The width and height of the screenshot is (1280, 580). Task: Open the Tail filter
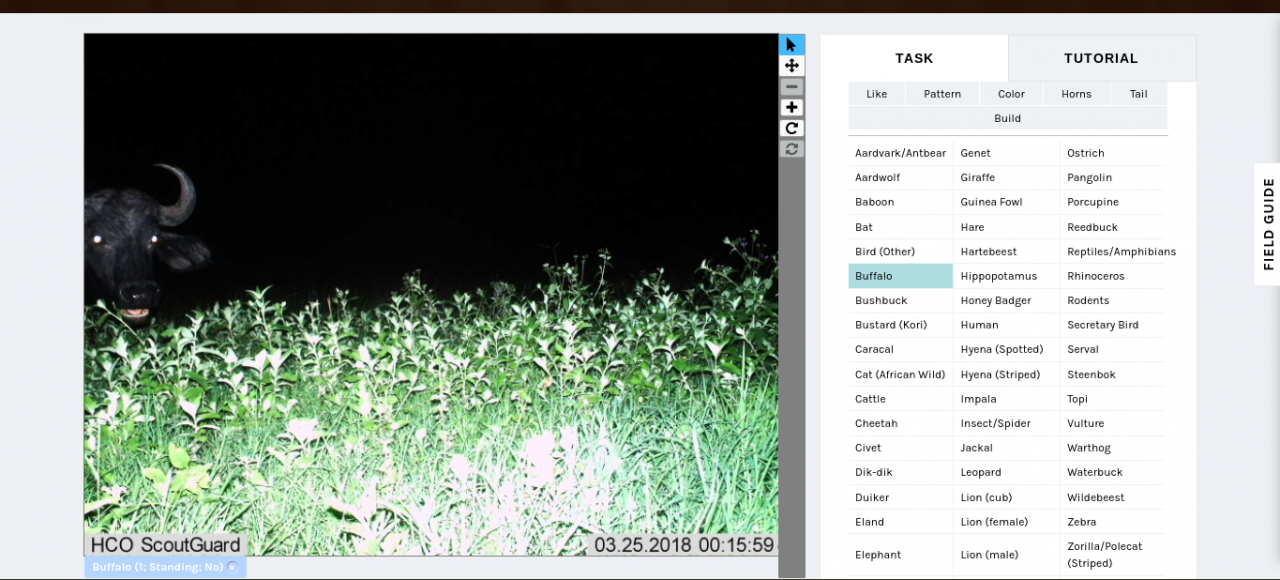point(1138,94)
